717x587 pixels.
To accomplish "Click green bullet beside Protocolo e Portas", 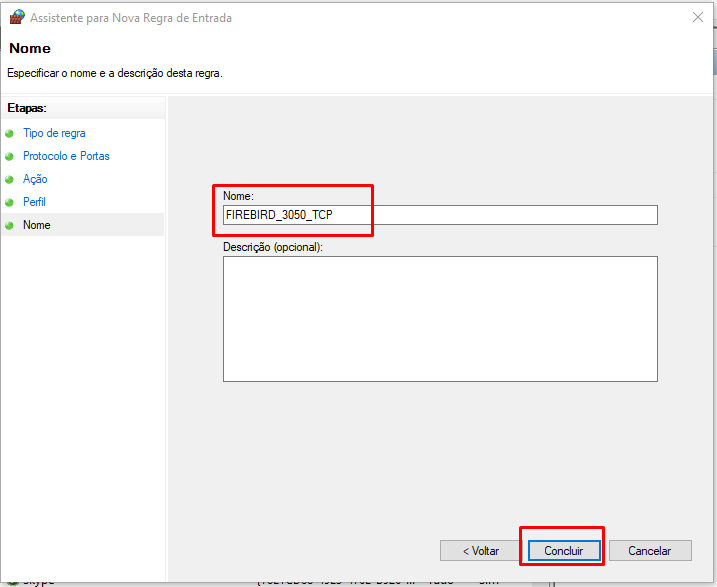I will tap(10, 156).
